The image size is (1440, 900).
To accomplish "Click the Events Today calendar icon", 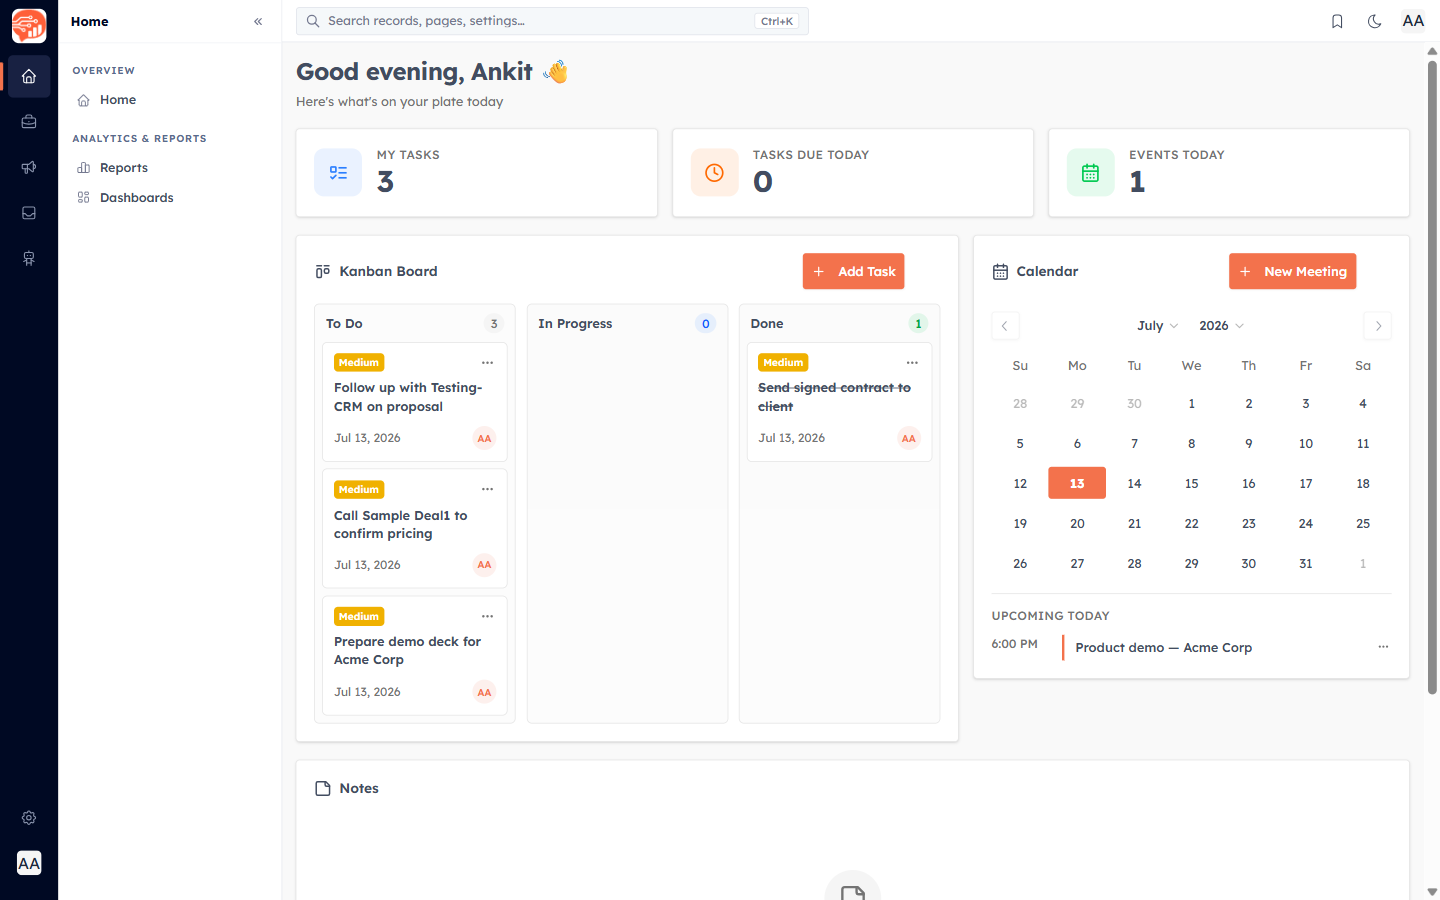I will [x=1090, y=173].
